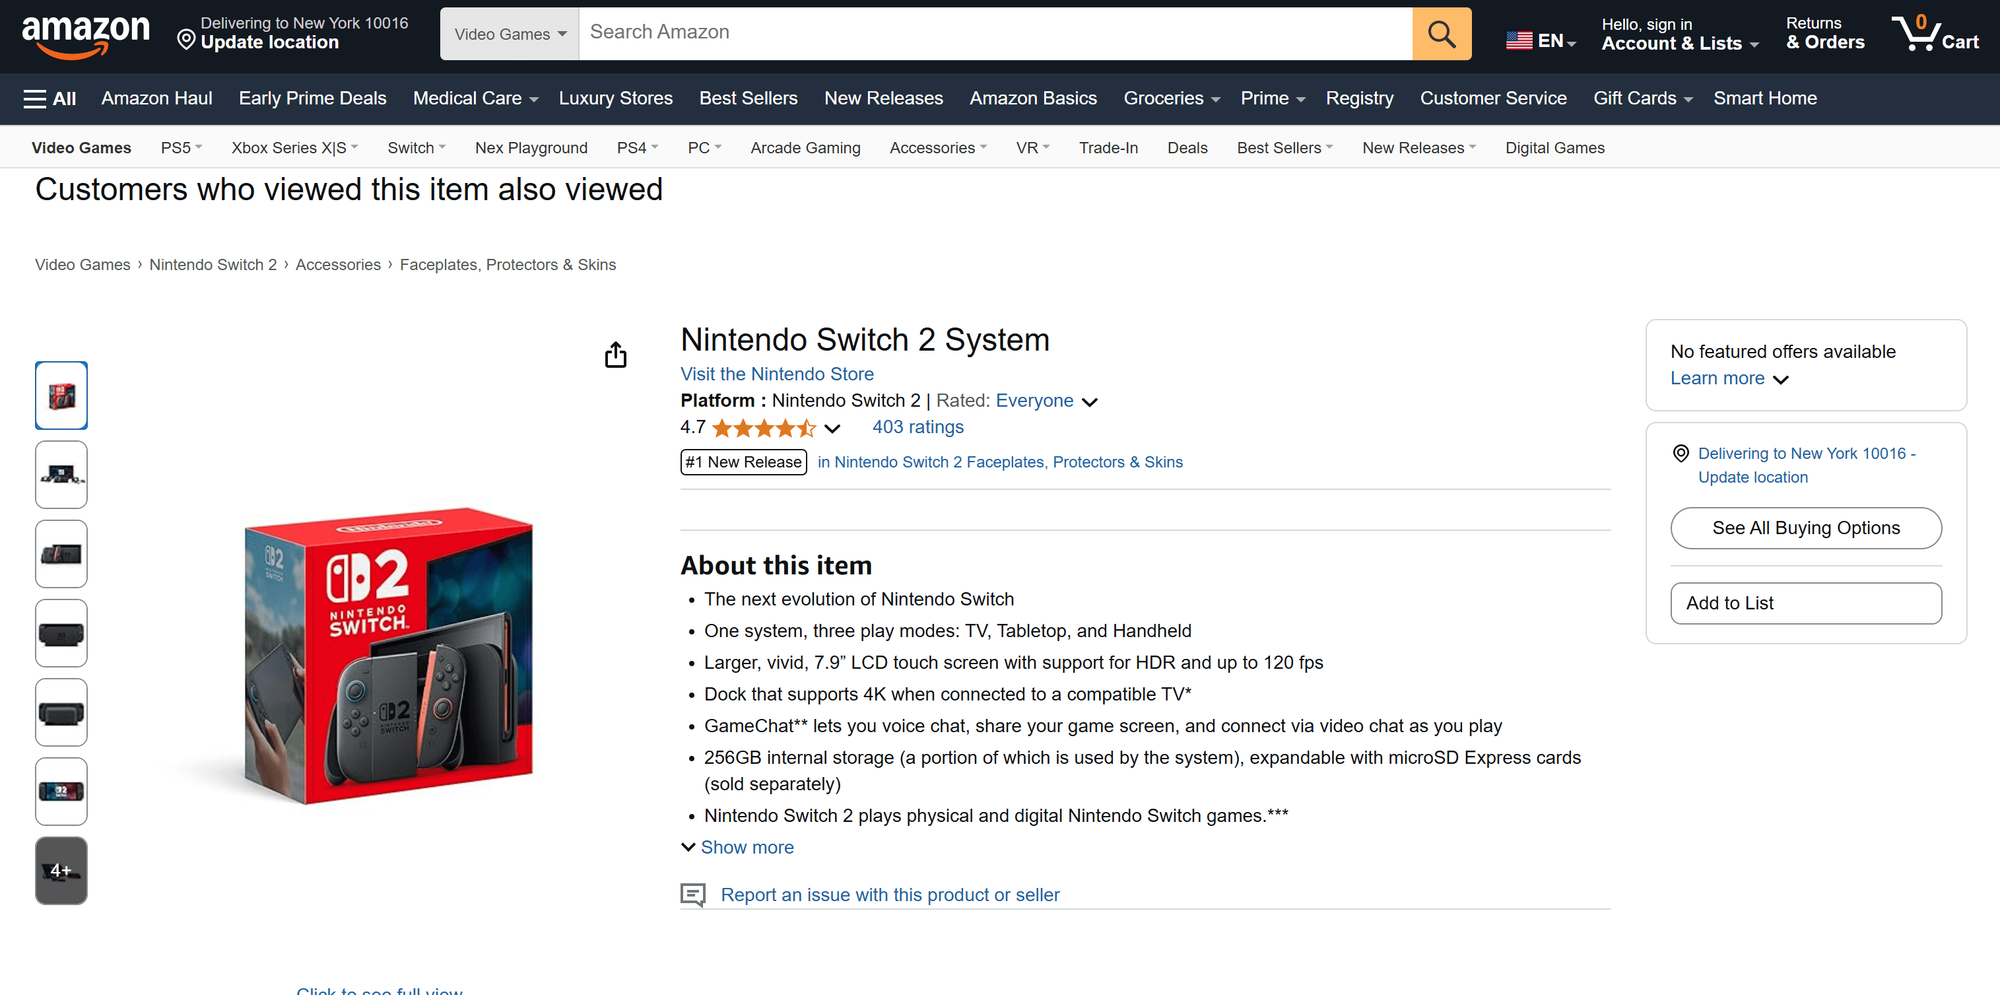Click the US flag language icon
This screenshot has height=995, width=2000.
(x=1518, y=40)
